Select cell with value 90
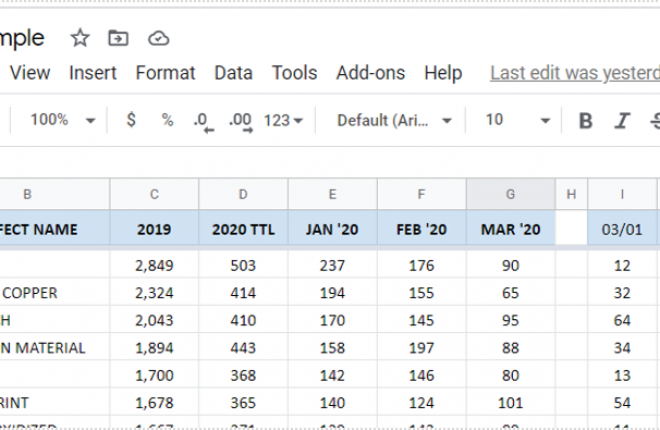The width and height of the screenshot is (660, 430). 511,265
